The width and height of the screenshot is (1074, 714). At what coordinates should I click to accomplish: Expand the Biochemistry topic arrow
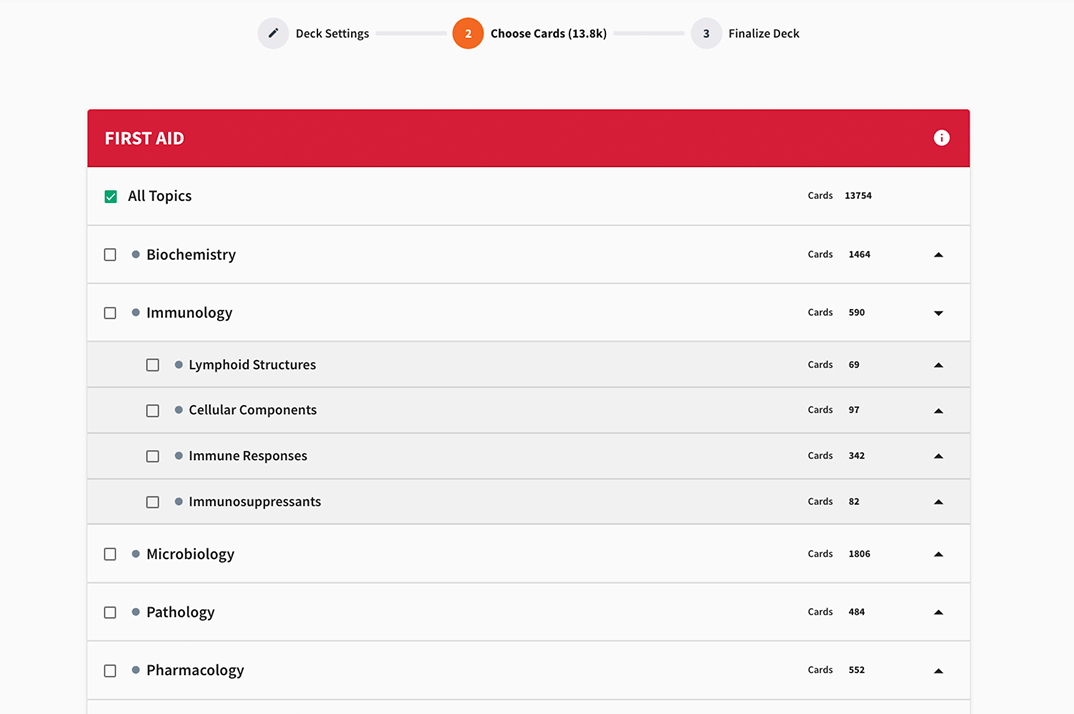(938, 255)
